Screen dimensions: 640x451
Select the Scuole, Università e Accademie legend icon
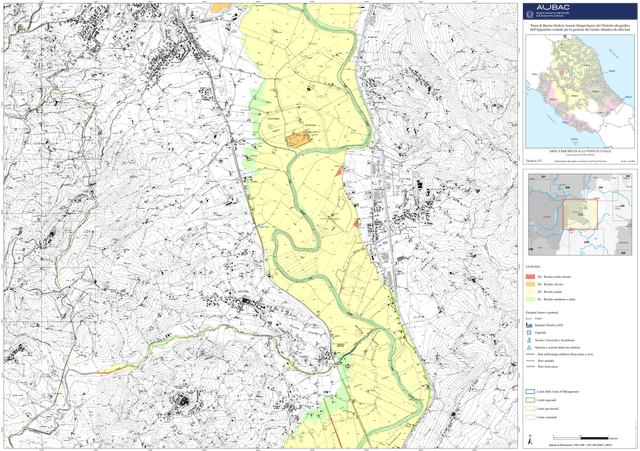(529, 340)
